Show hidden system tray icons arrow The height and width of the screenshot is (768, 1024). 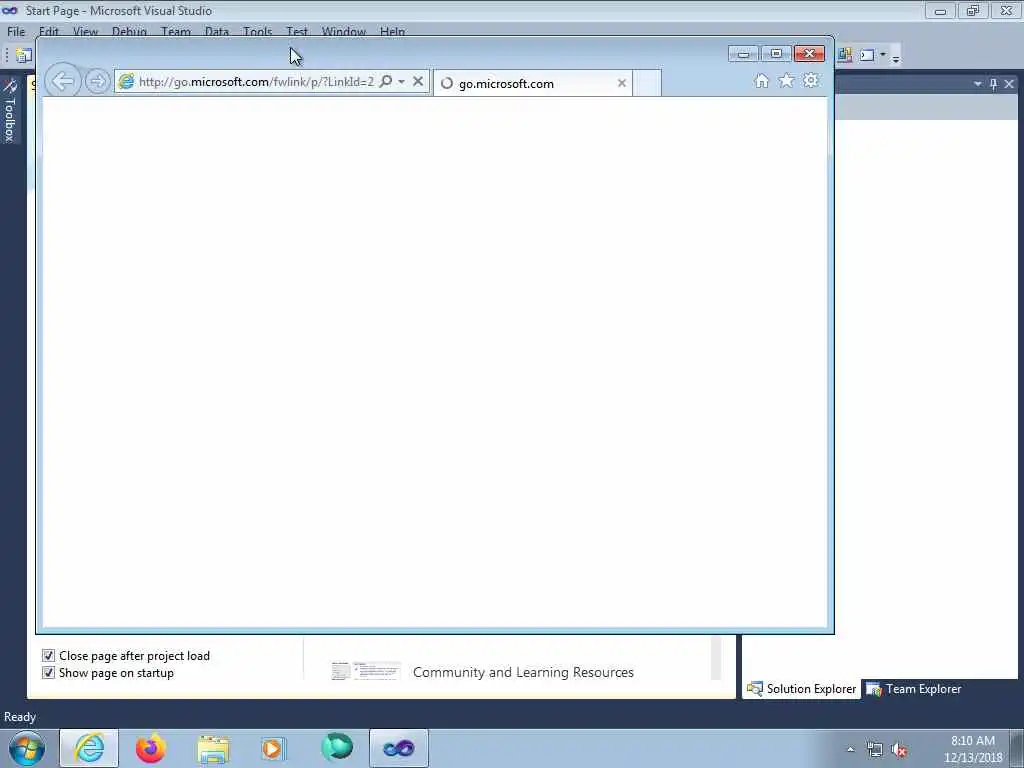[x=850, y=749]
